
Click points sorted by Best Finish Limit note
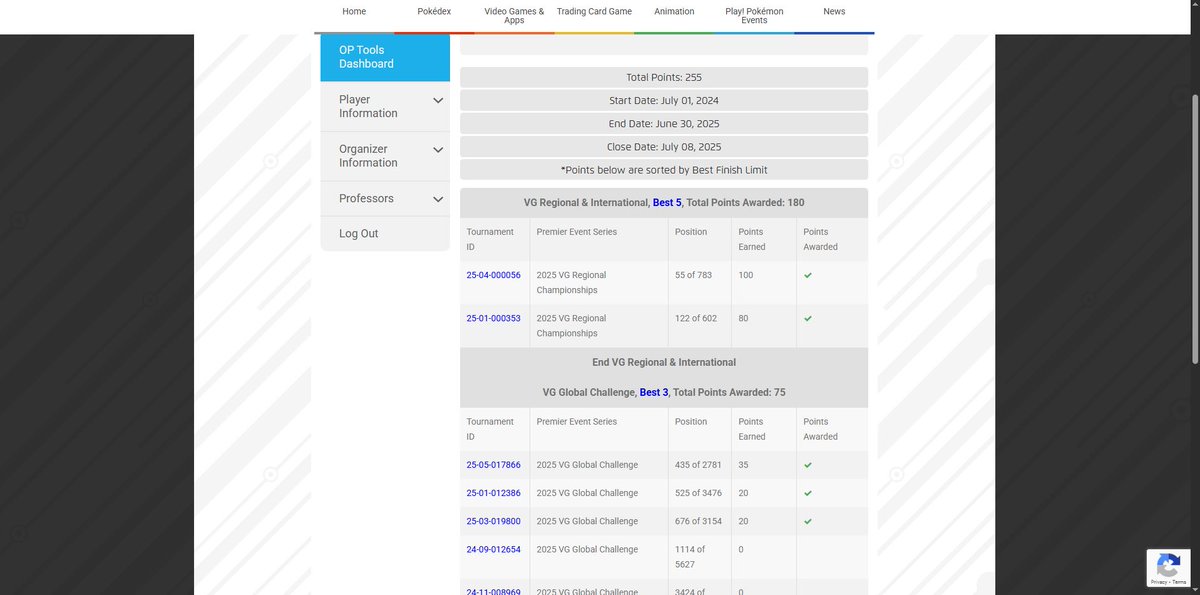pos(664,170)
